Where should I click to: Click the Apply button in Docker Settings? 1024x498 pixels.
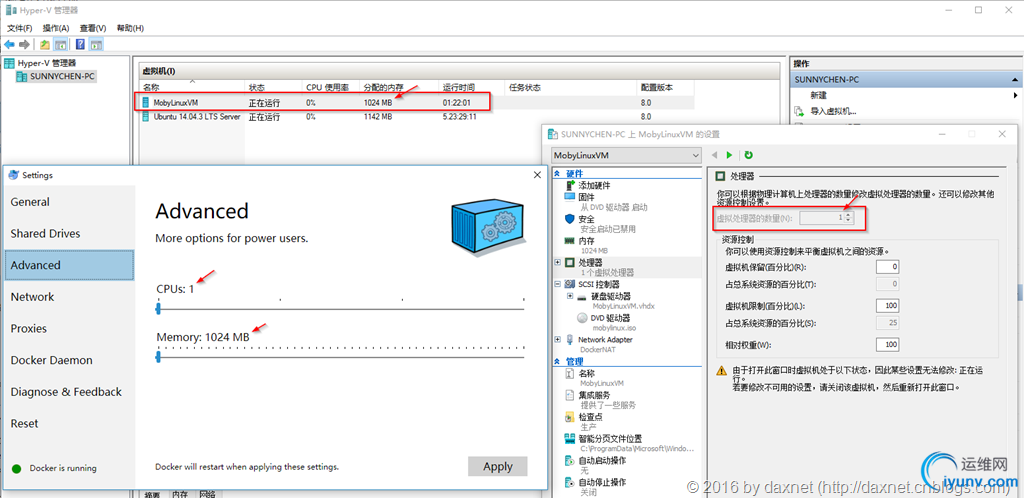point(498,466)
